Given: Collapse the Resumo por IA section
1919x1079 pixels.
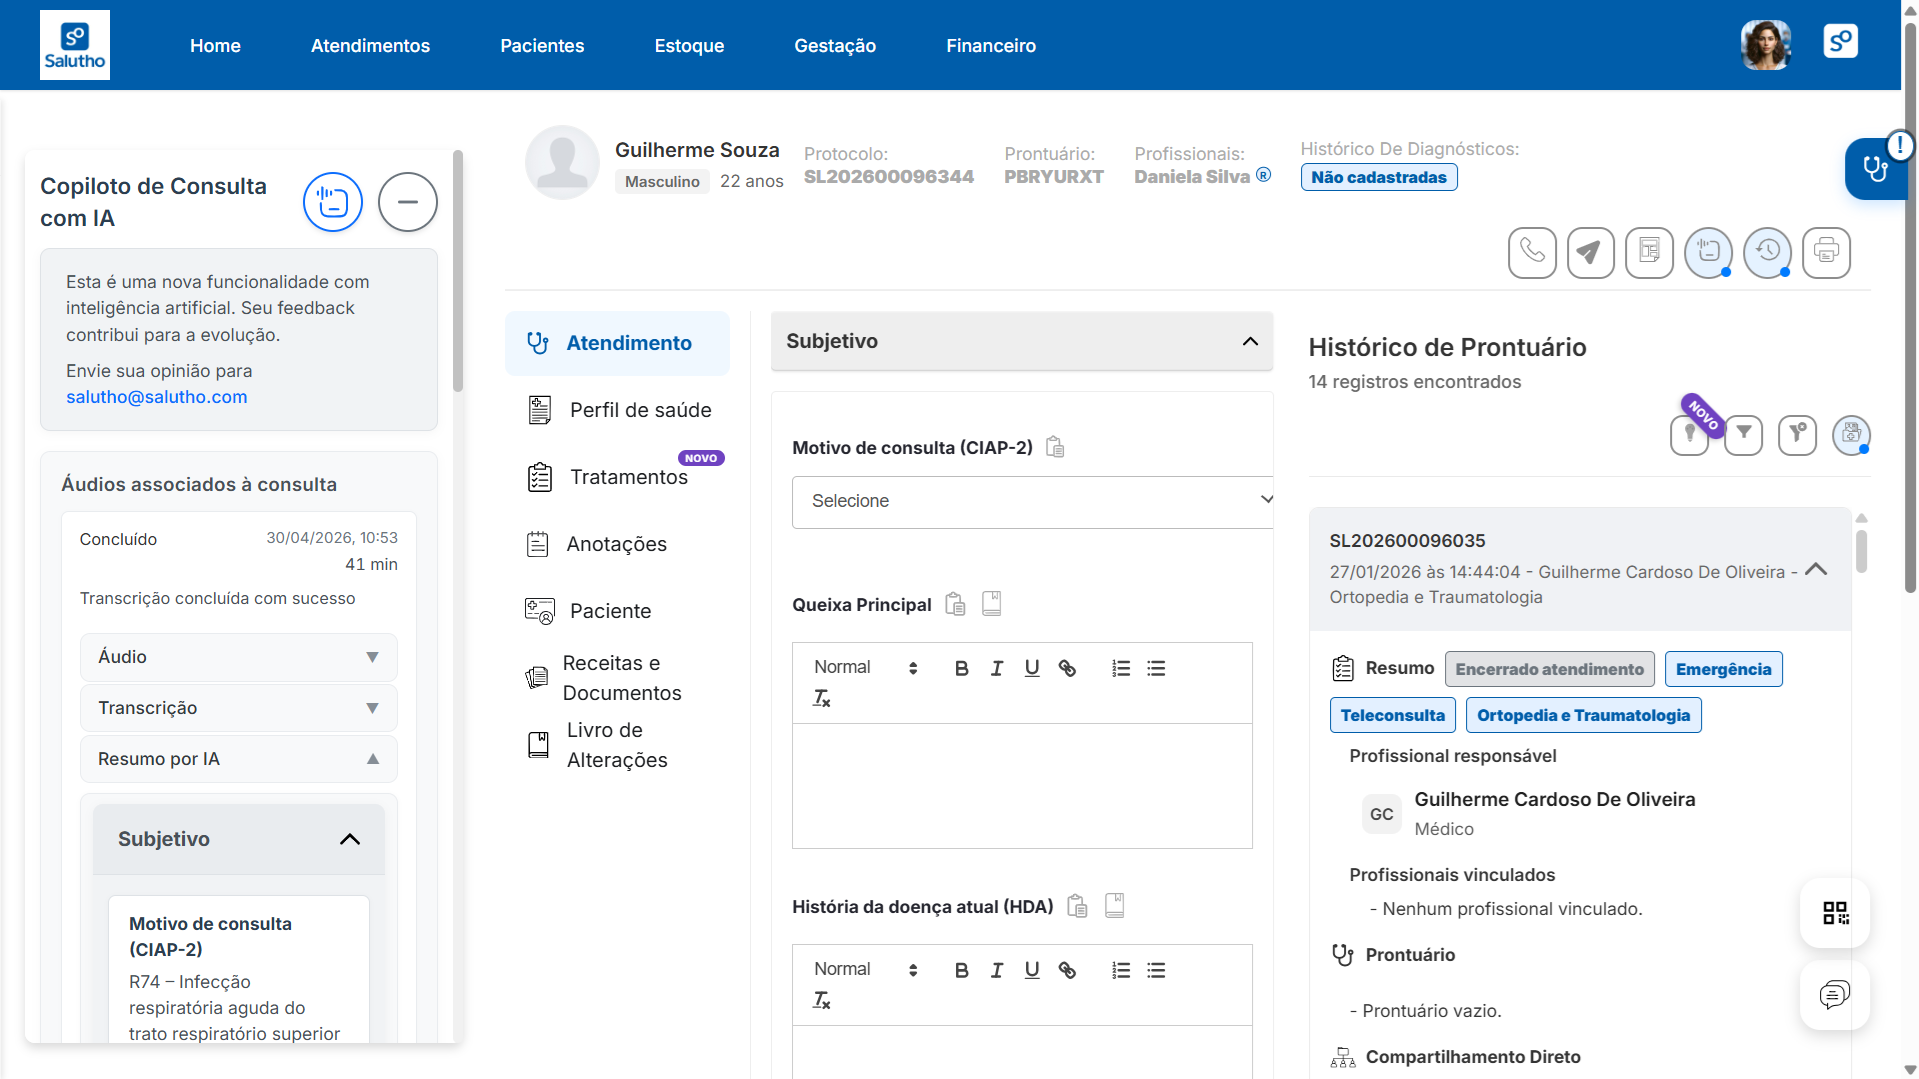Looking at the screenshot, I should 239,759.
